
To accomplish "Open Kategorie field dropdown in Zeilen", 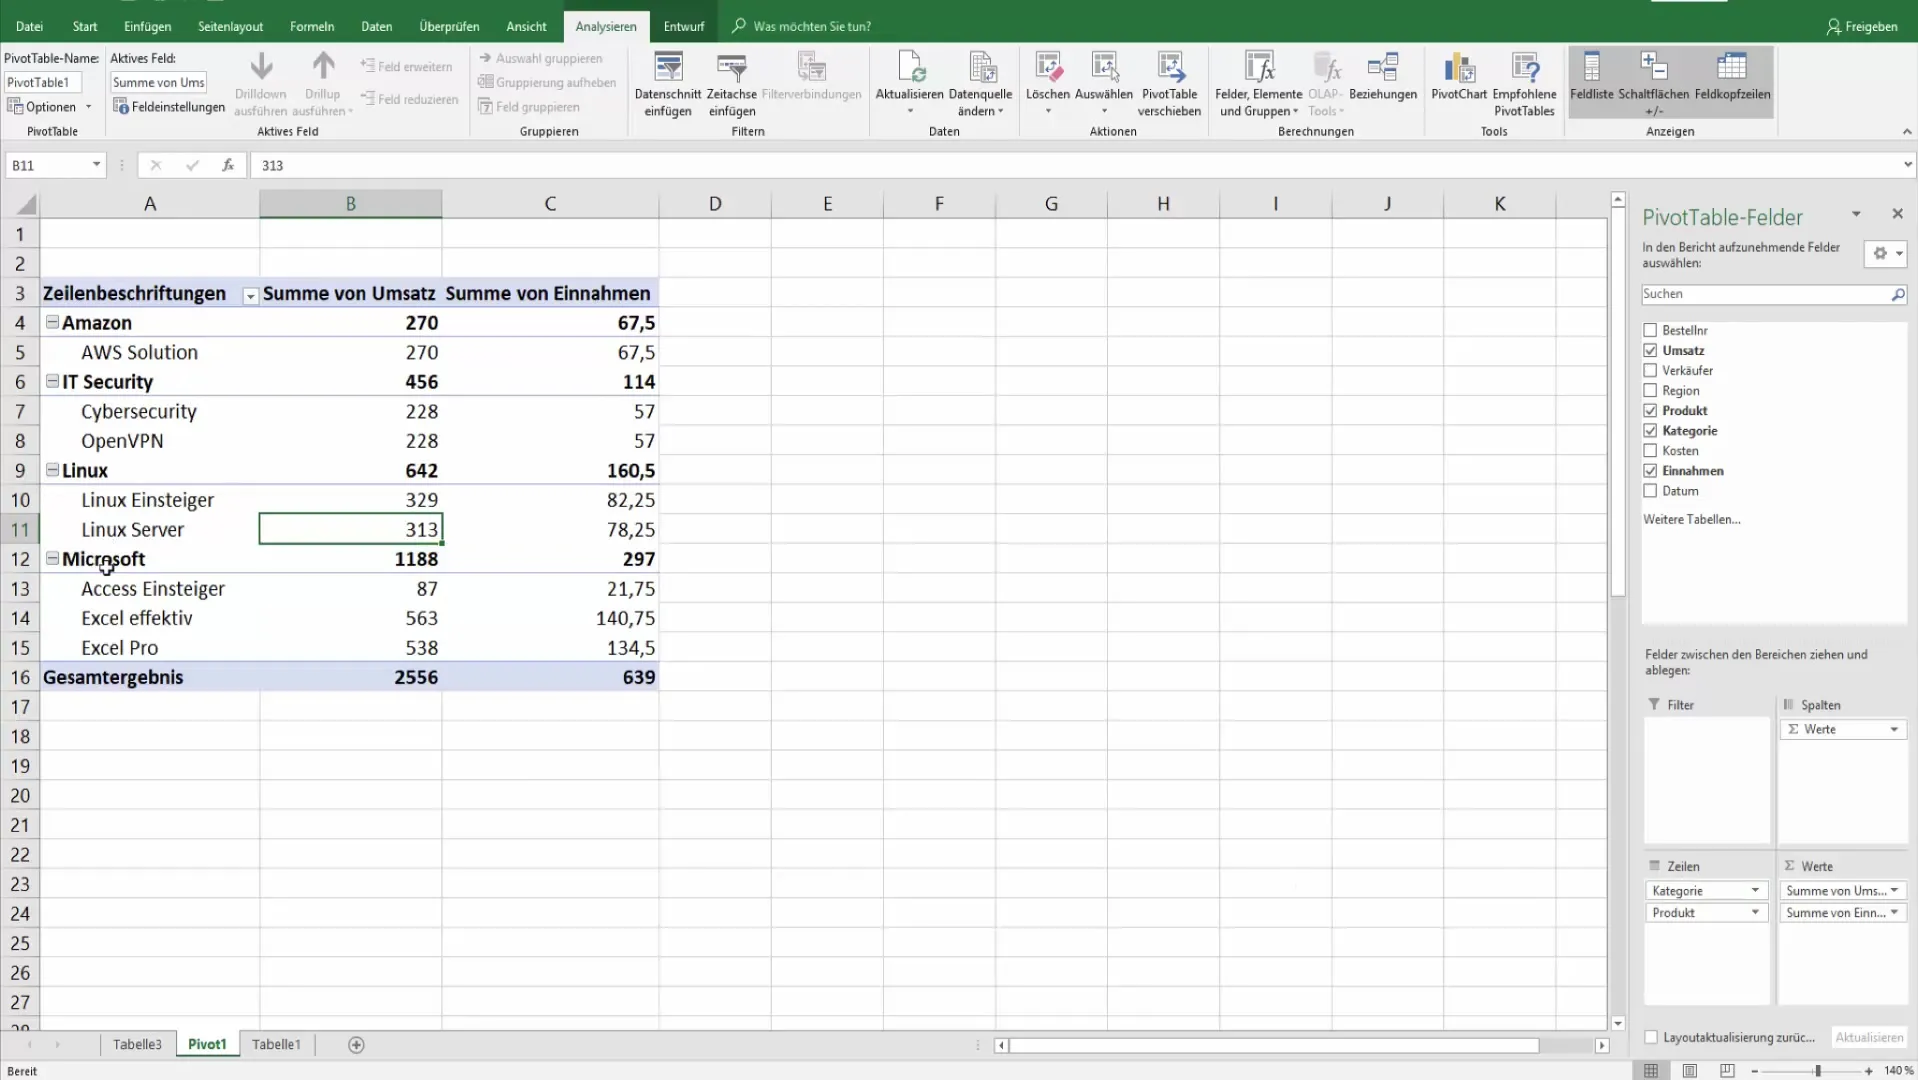I will pyautogui.click(x=1755, y=891).
